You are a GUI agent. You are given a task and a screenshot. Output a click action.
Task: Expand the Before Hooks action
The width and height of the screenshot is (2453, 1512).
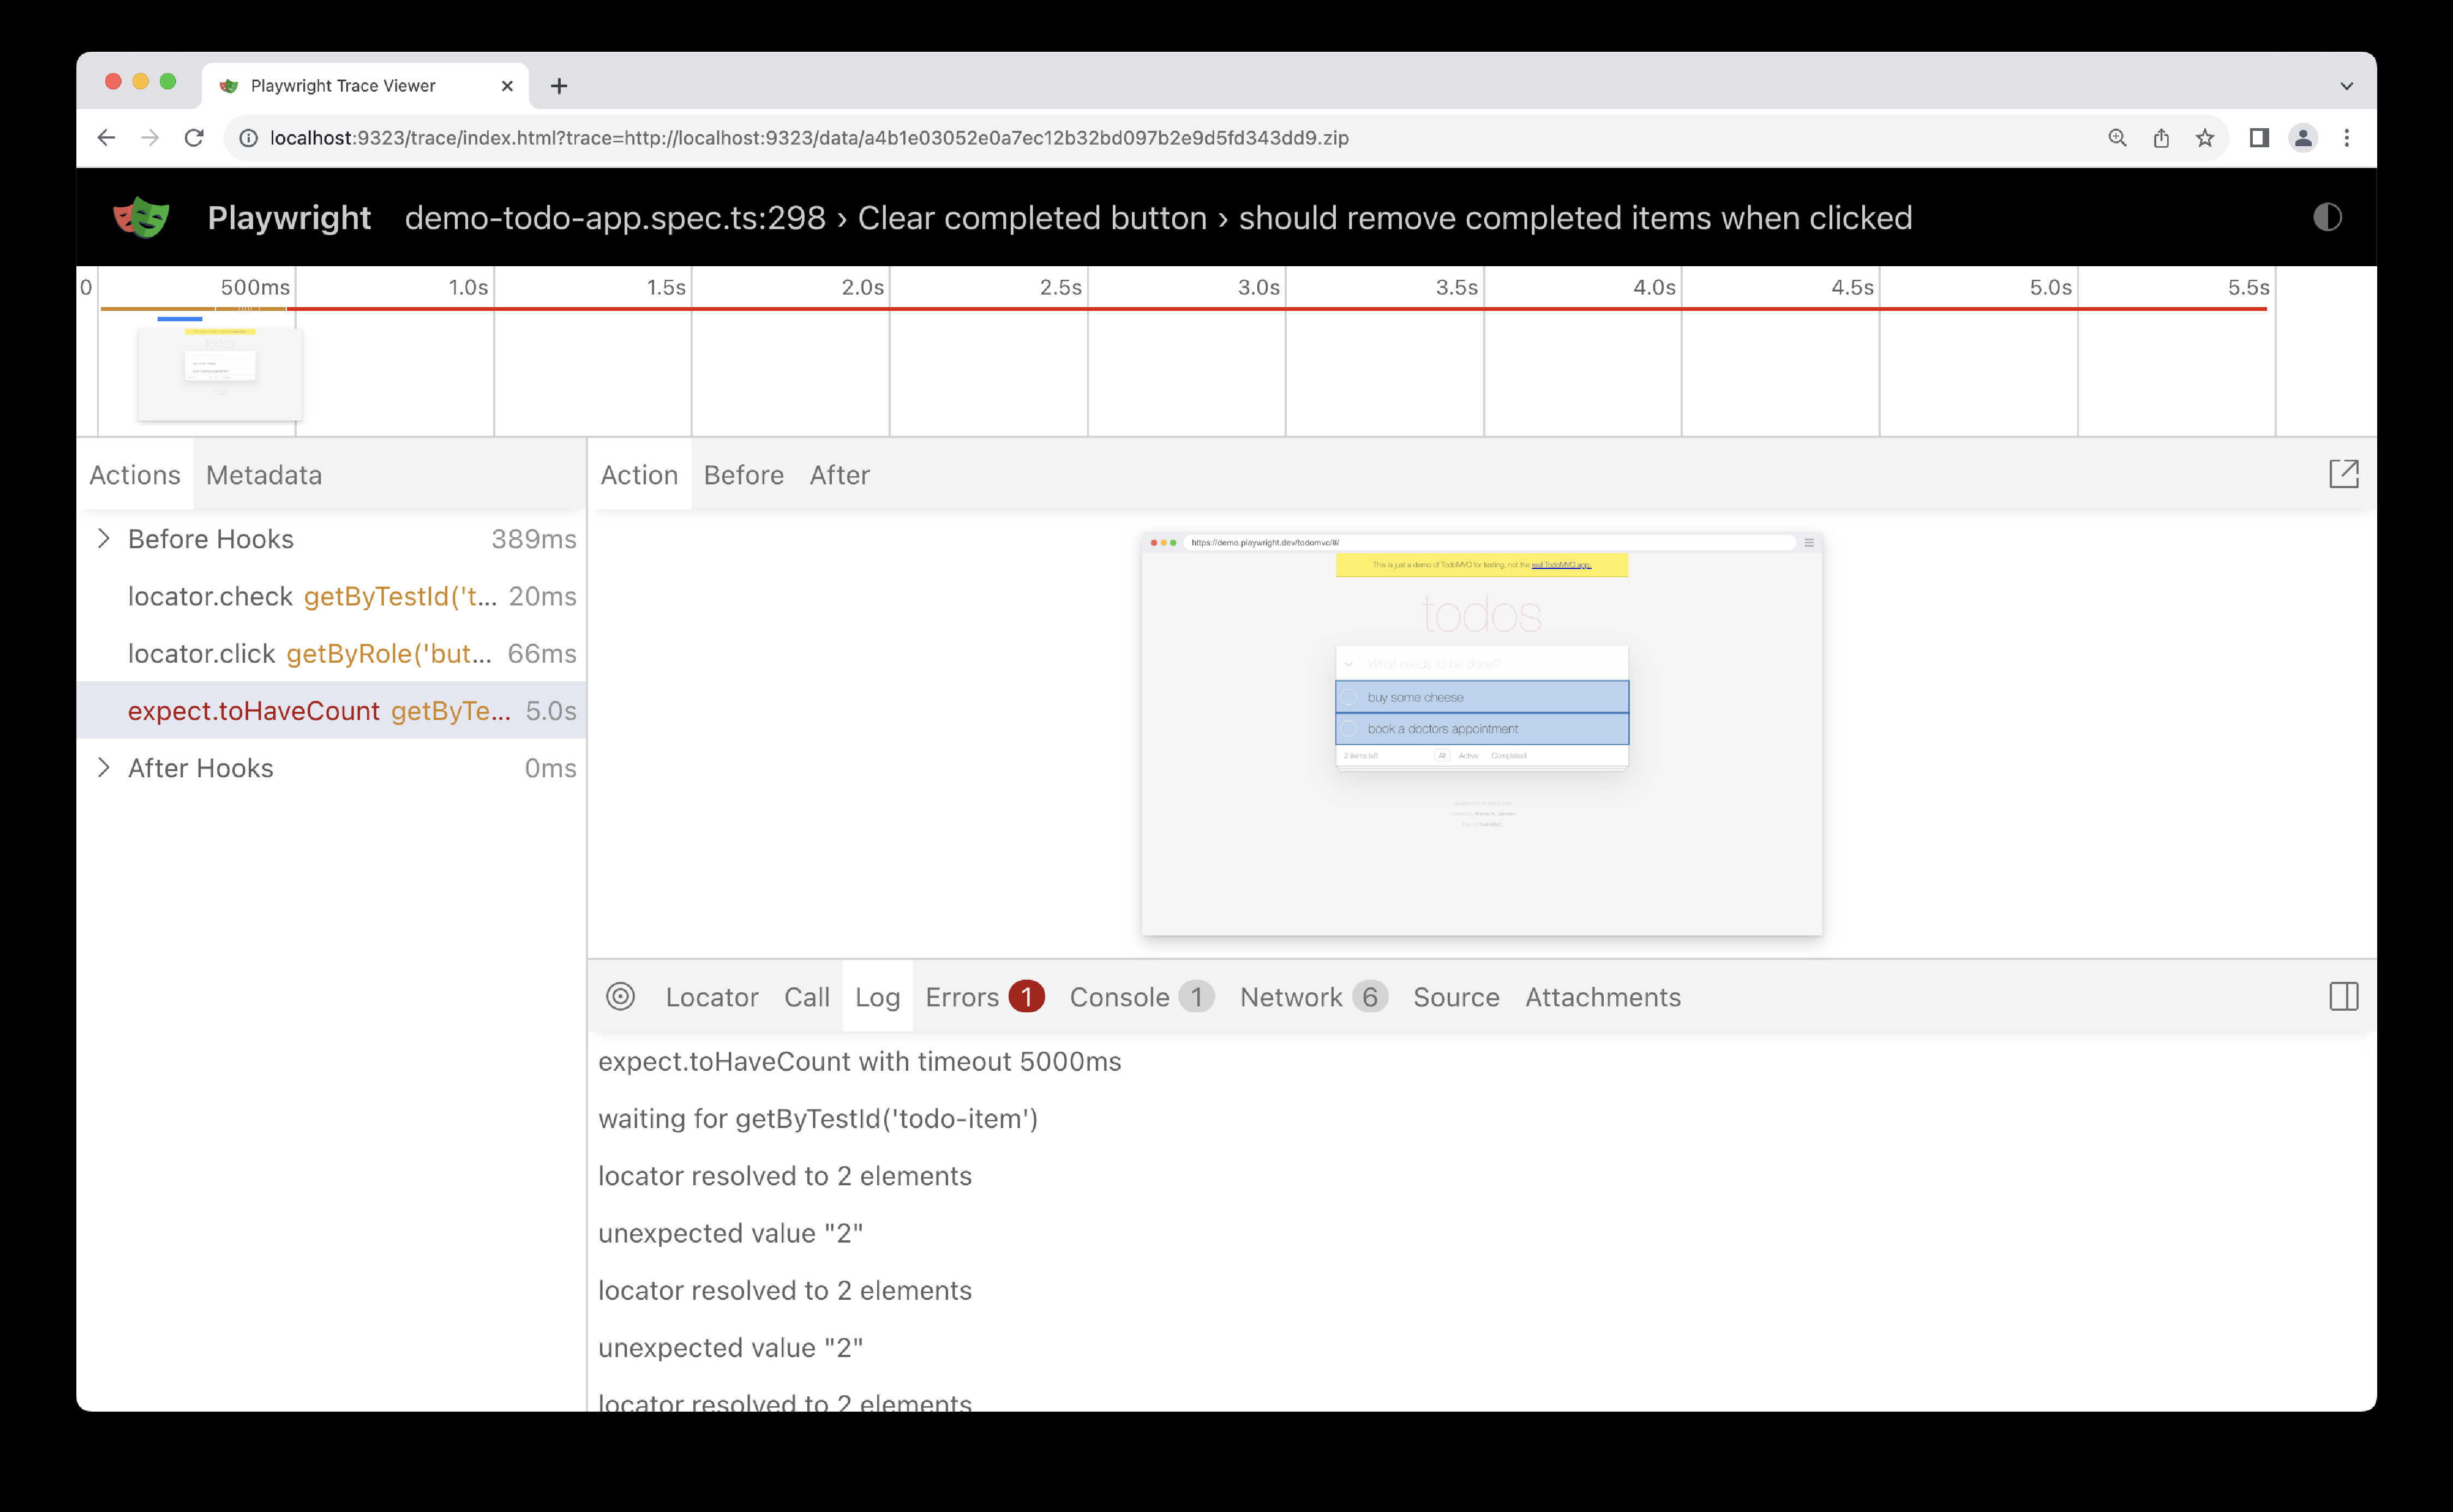[x=104, y=539]
